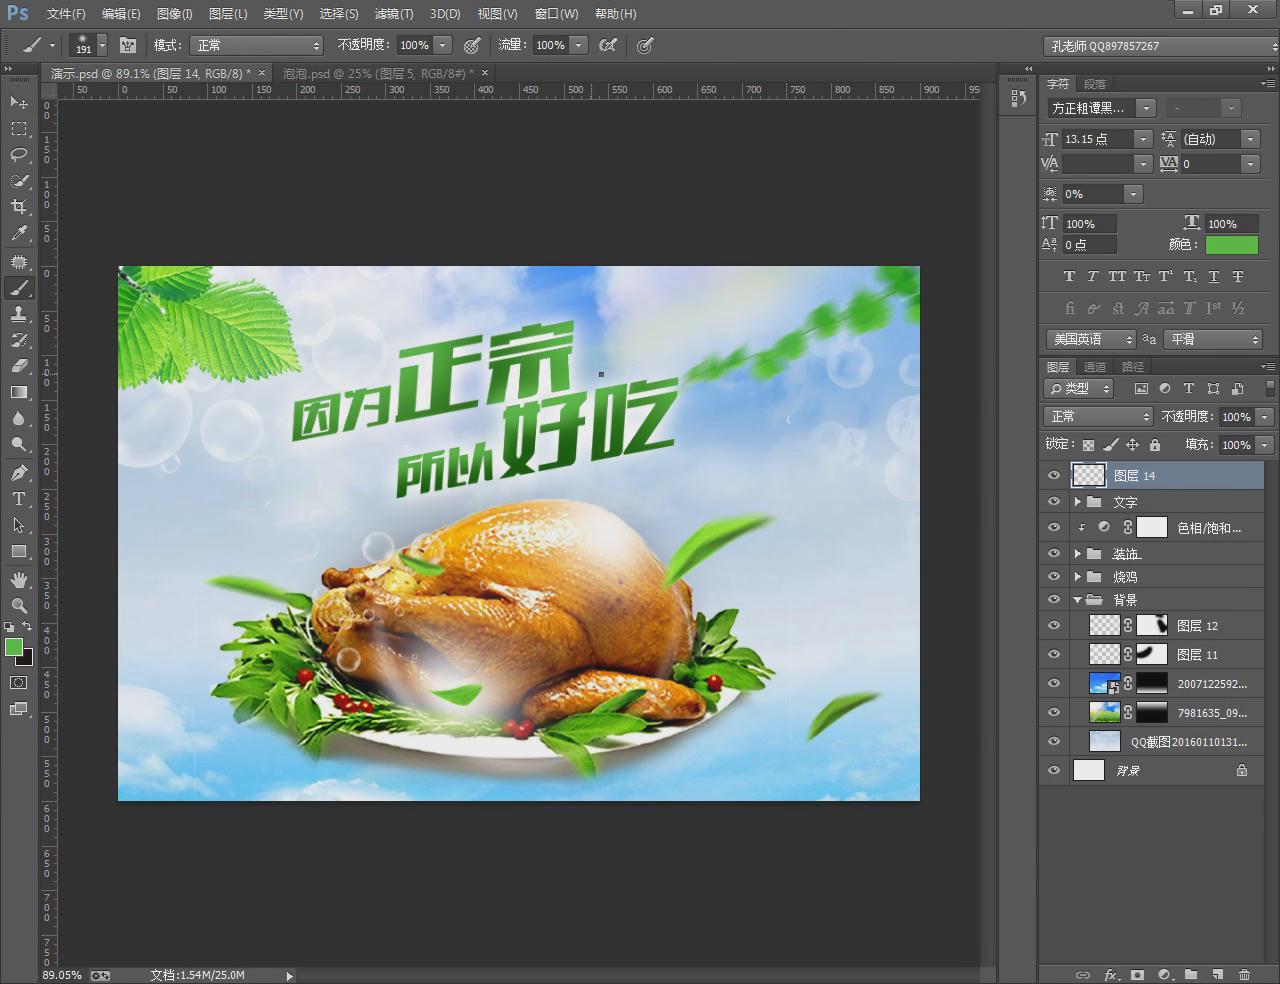1280x984 pixels.
Task: Hide the locked 背景 bottom layer
Action: [x=1054, y=770]
